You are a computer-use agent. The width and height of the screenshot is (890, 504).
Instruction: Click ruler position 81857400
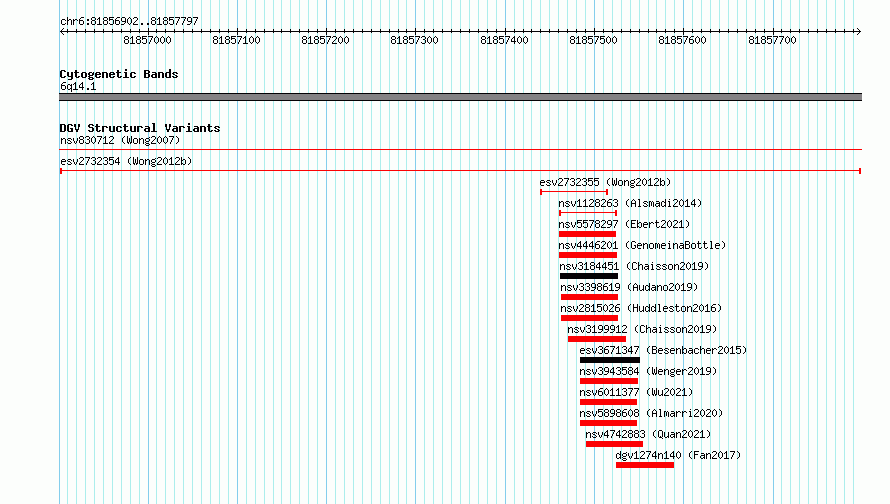pyautogui.click(x=504, y=40)
